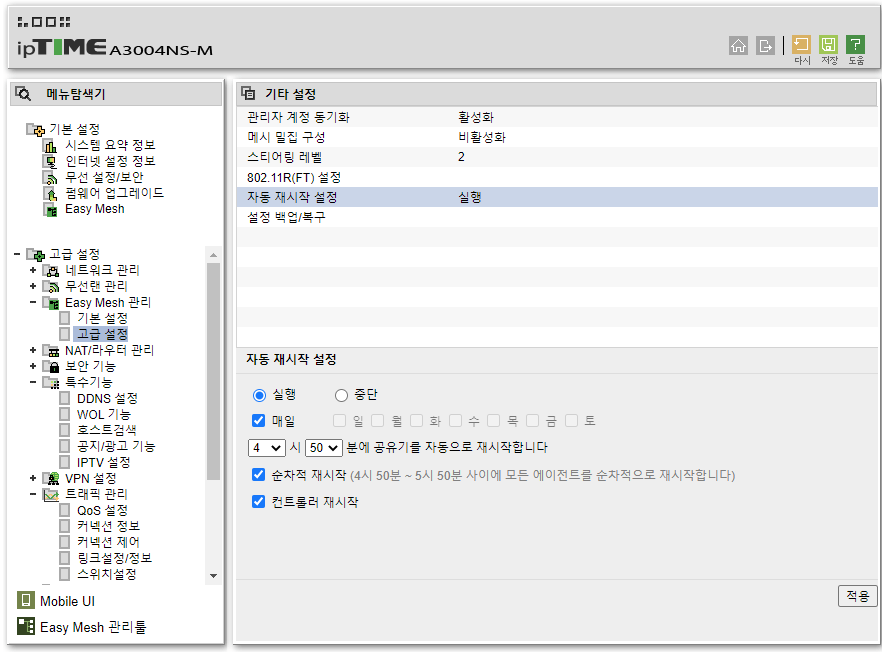Open the minute dropdown showing 50
882x653 pixels.
pos(324,448)
